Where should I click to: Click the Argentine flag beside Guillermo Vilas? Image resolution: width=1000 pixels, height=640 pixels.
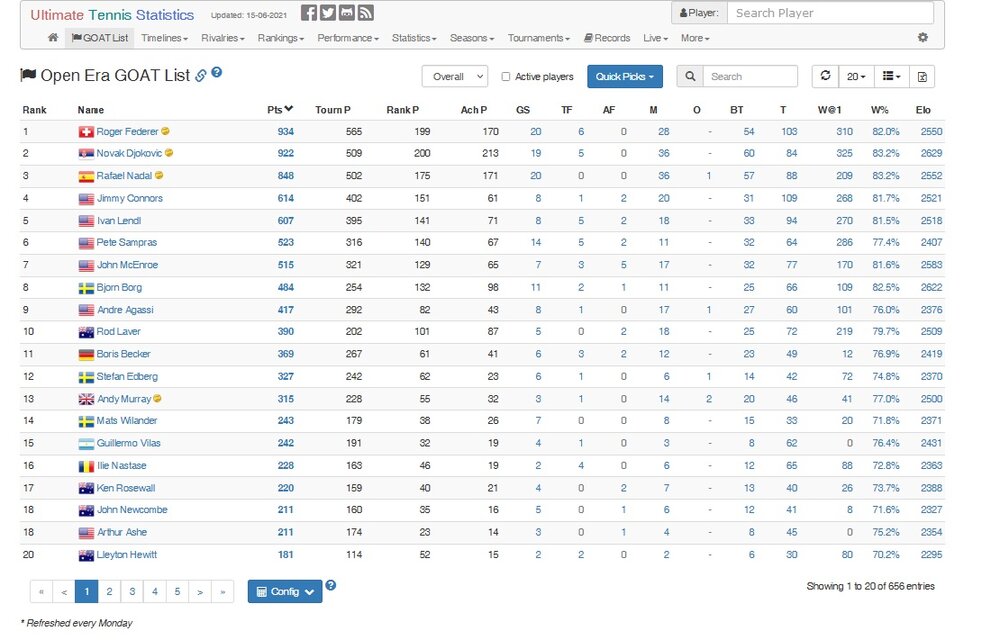click(86, 444)
